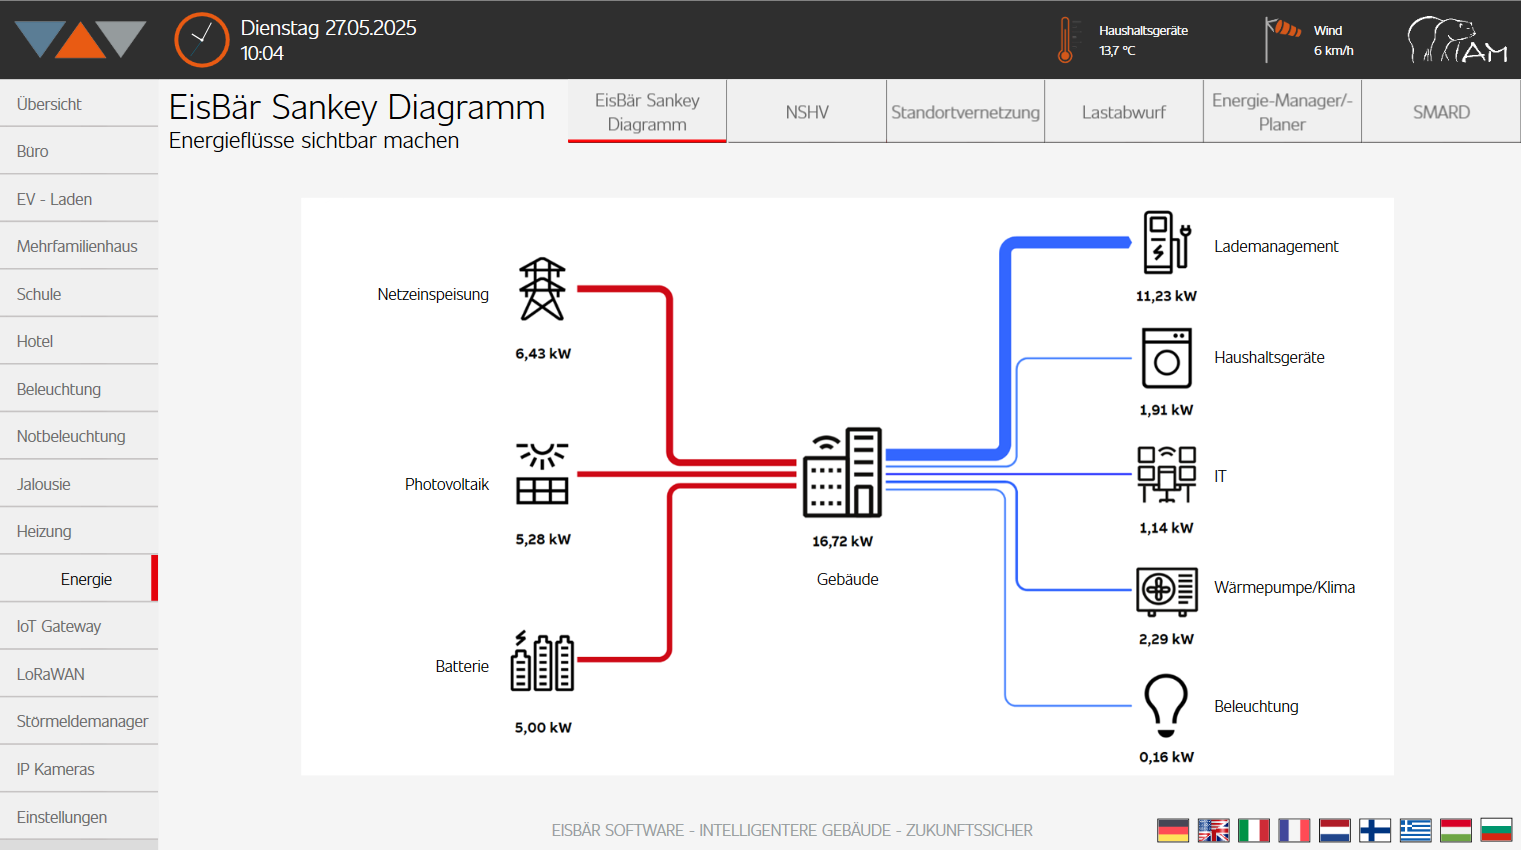Click the 11,23 kW charging value
1521x850 pixels.
click(1166, 296)
